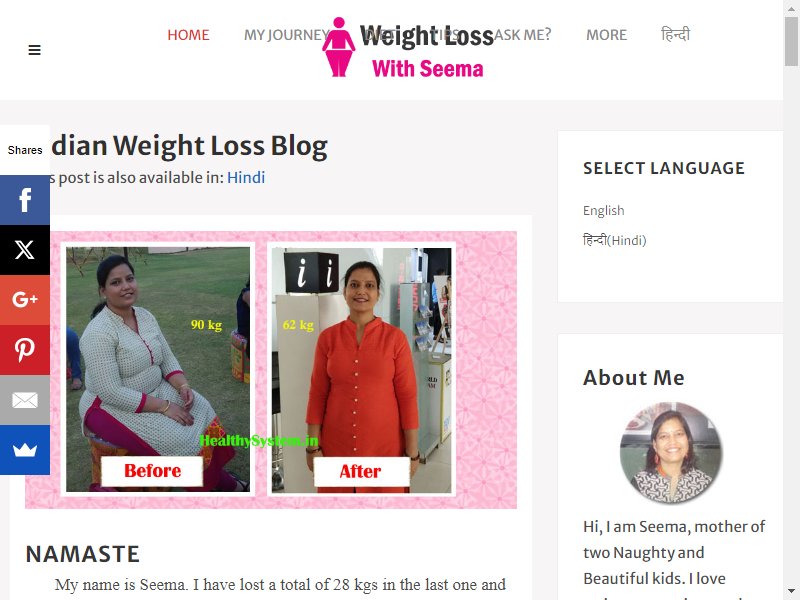Share by email using the envelope icon
This screenshot has width=800, height=600.
[24, 400]
